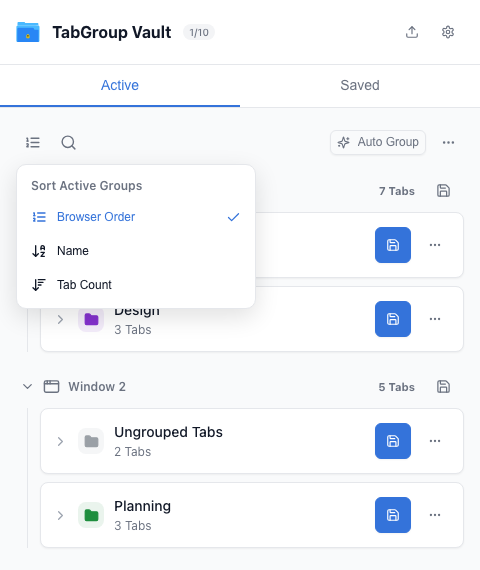Click the 7 Tabs count text
Screen dimensions: 480x570
397,191
